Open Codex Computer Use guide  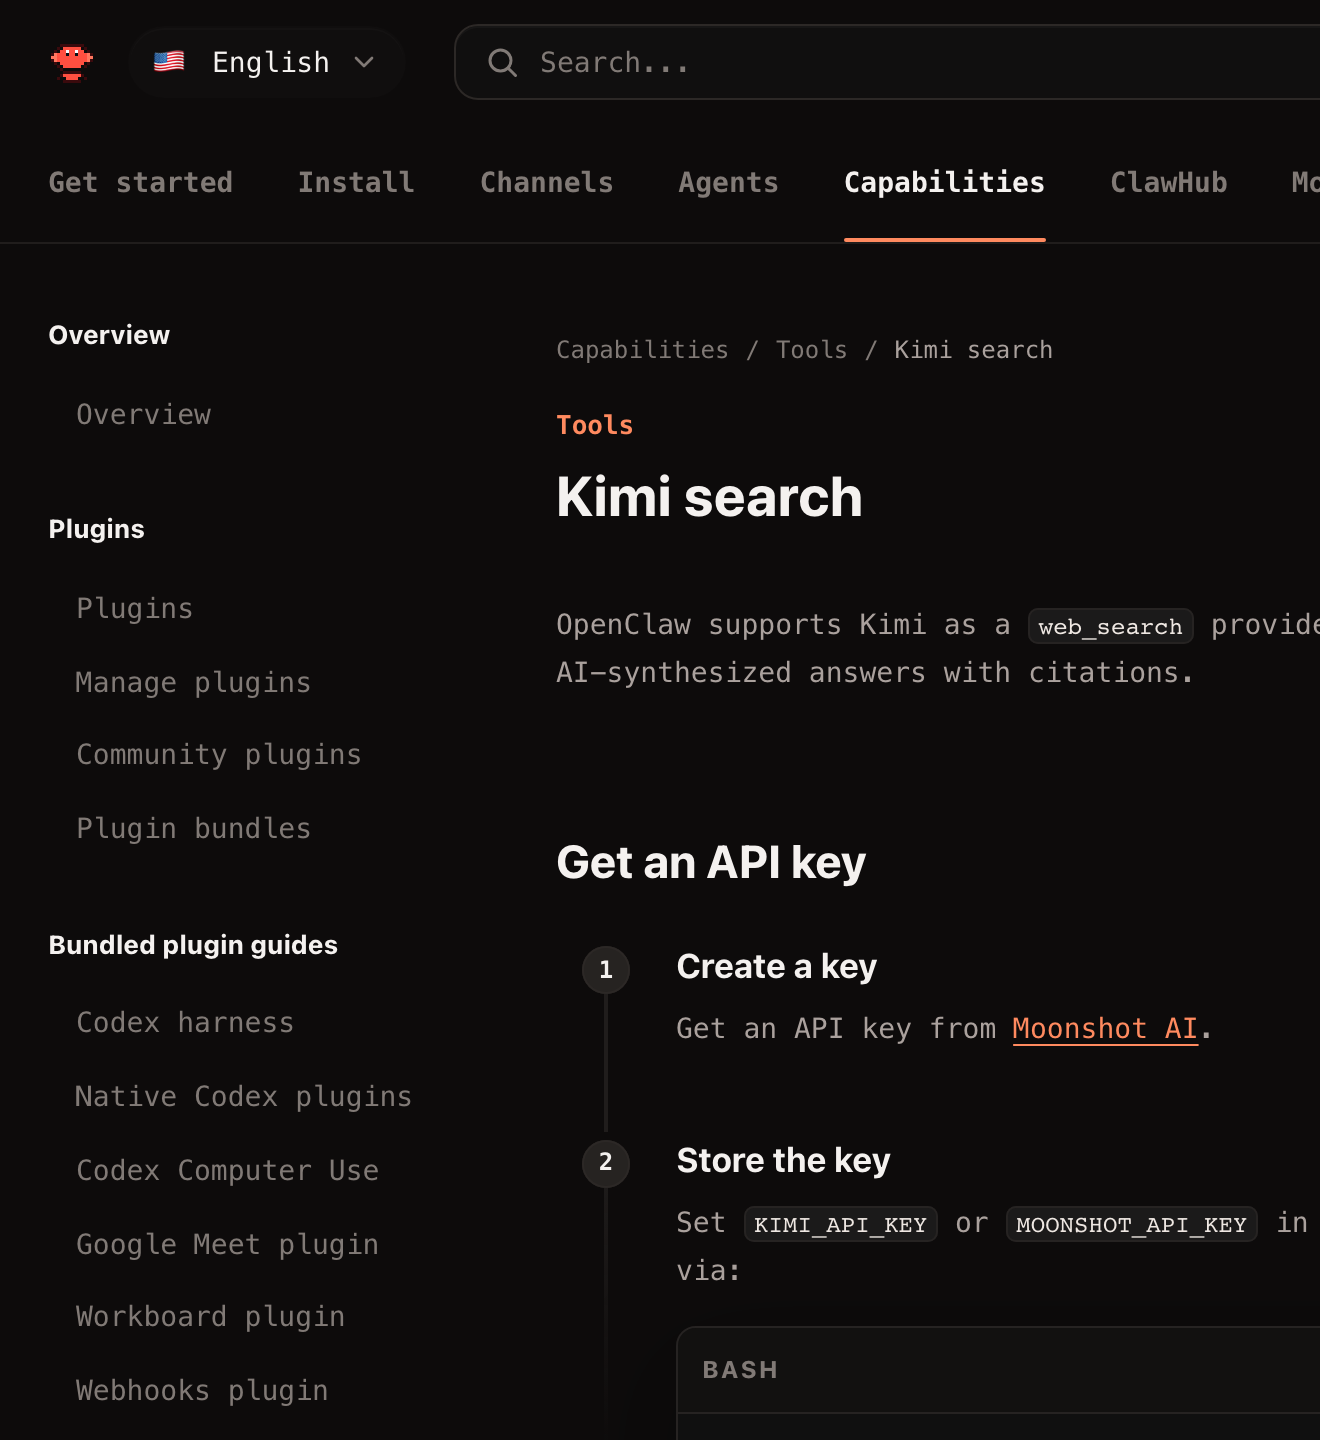(x=228, y=1170)
